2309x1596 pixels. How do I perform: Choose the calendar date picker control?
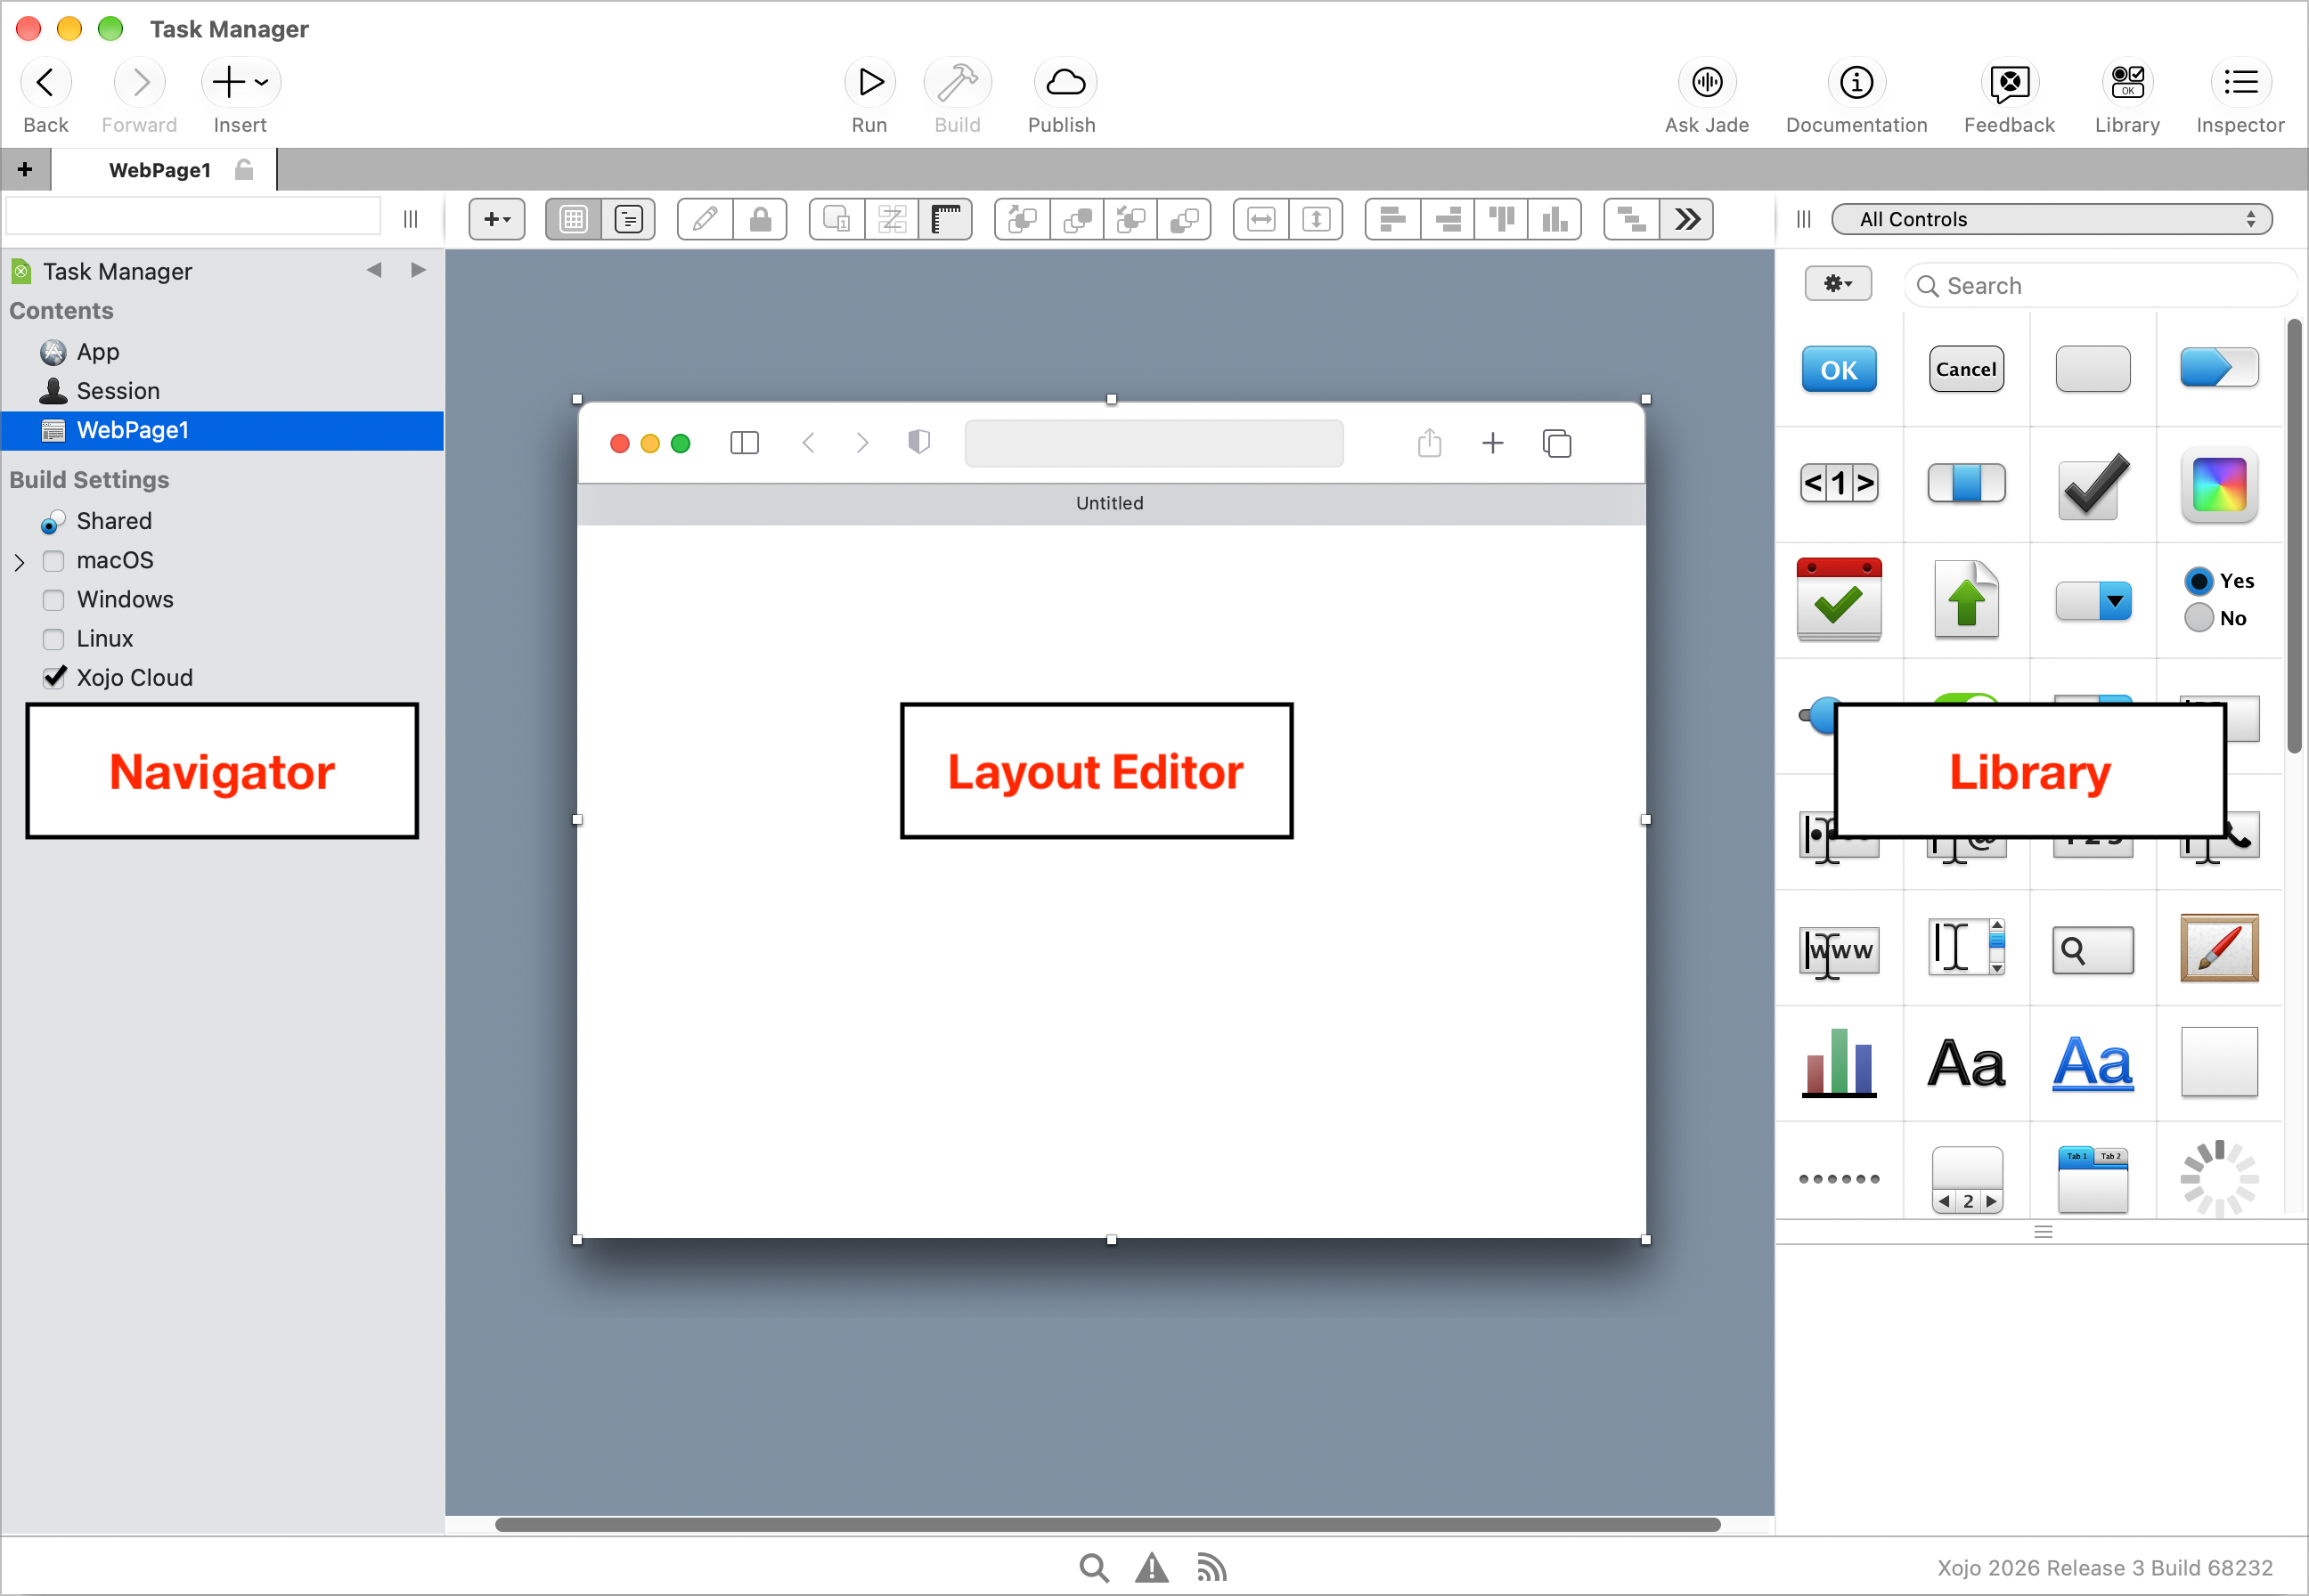point(1838,599)
